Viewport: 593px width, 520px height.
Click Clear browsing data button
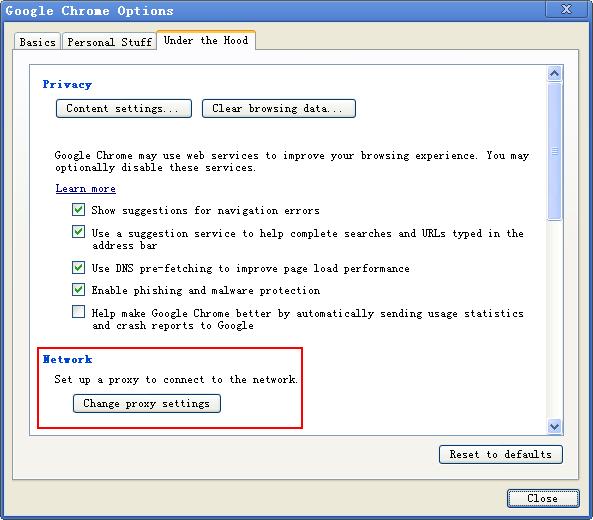279,109
